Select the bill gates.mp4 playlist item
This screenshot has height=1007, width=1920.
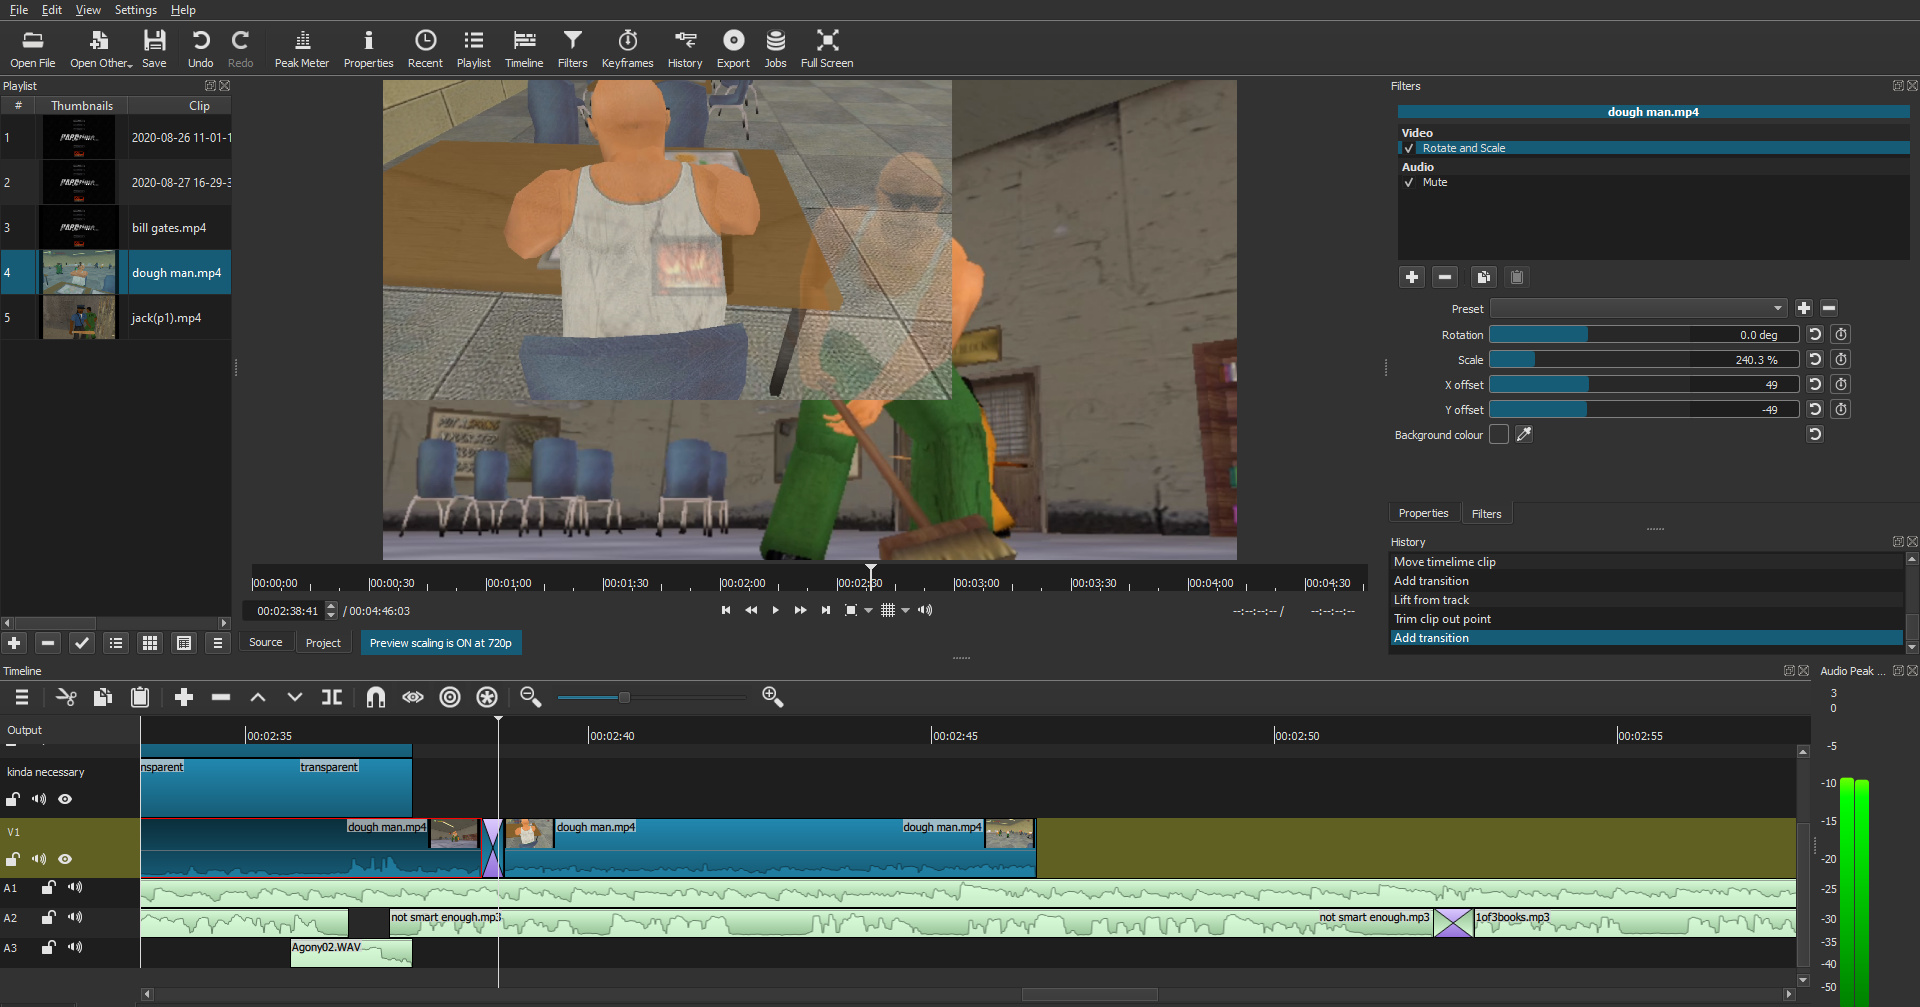116,228
